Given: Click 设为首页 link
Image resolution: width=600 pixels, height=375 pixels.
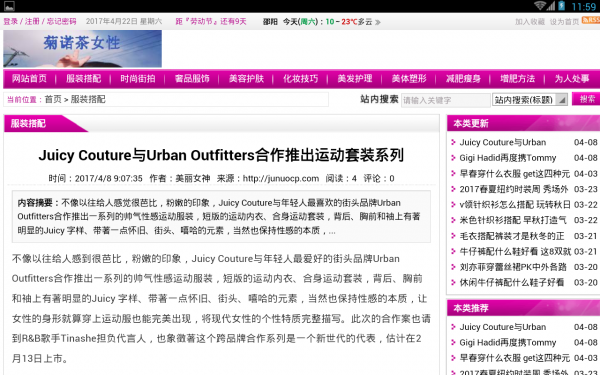Looking at the screenshot, I should (x=564, y=22).
